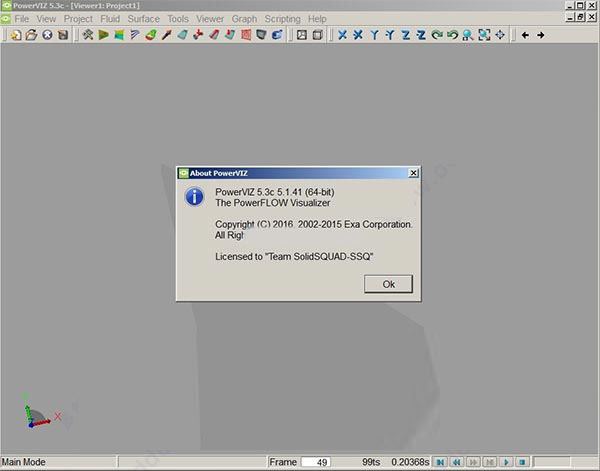Click the back arrow in toolbar
The height and width of the screenshot is (471, 600).
click(x=525, y=35)
